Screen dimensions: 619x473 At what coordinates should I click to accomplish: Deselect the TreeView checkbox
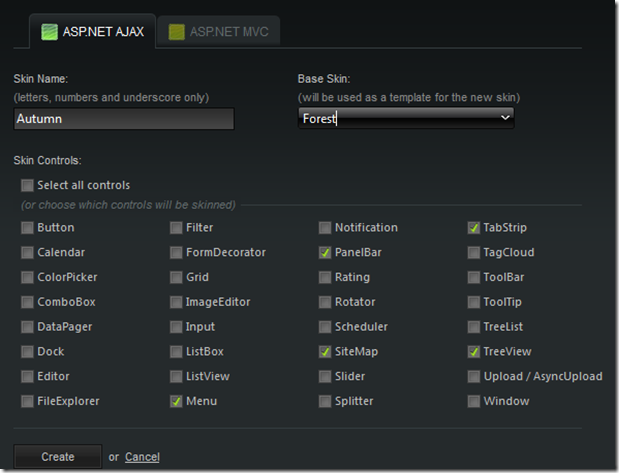click(474, 352)
